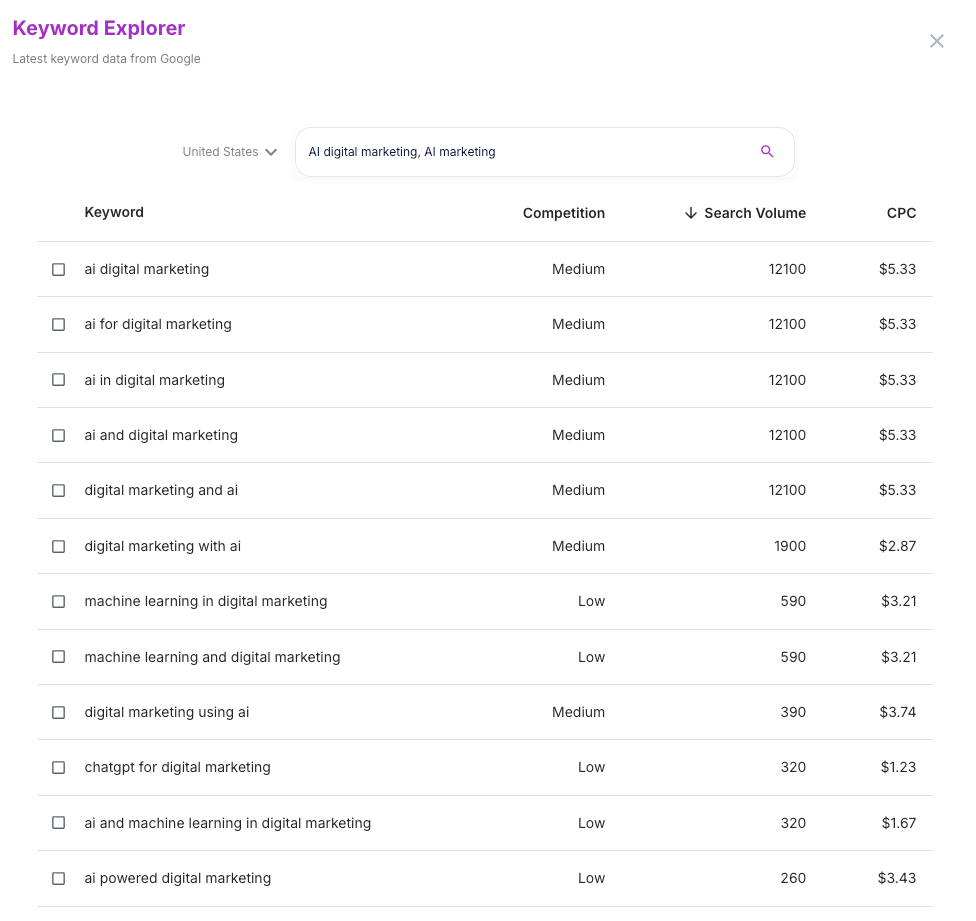Check the 'ai digital marketing' checkbox
This screenshot has height=921, width=976.
tap(59, 269)
